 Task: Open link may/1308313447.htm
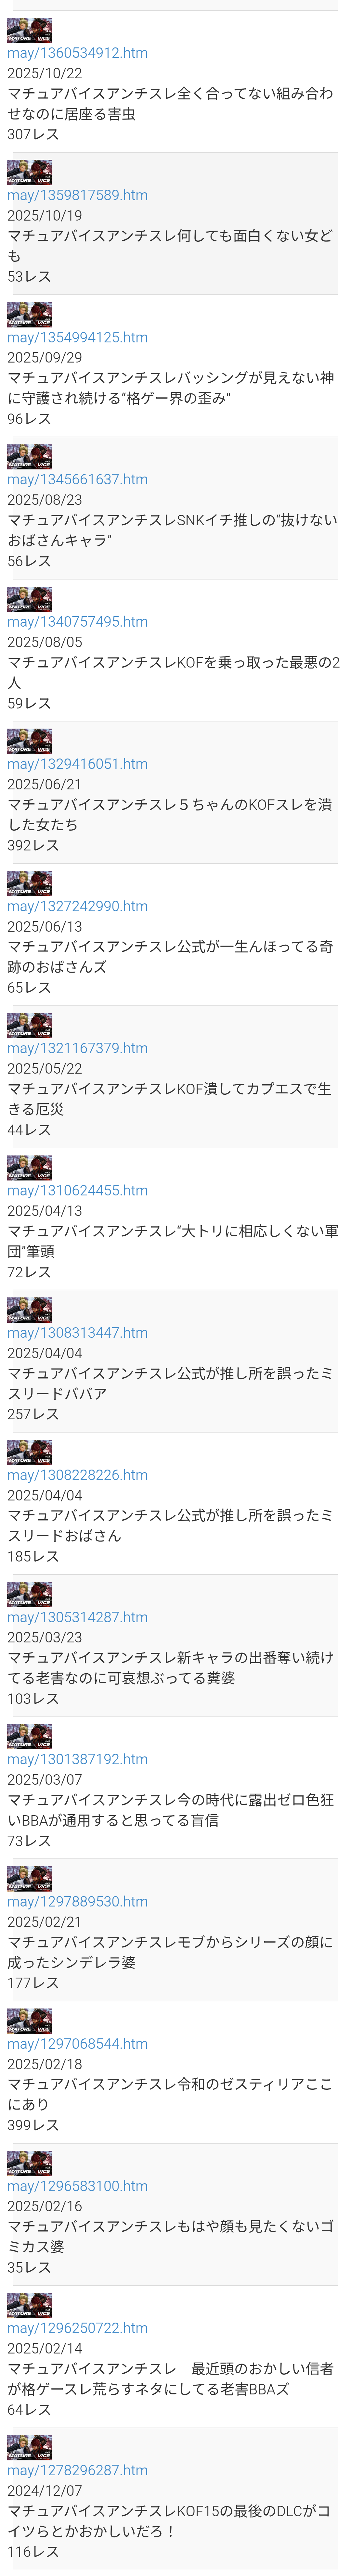point(77,1331)
